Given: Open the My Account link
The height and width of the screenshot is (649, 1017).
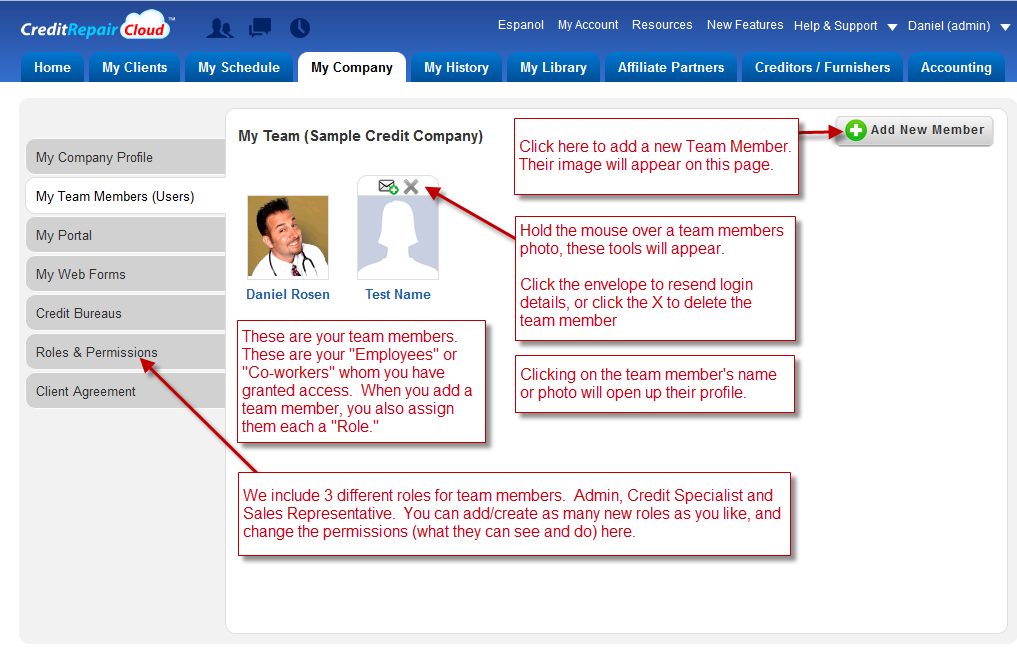Looking at the screenshot, I should (x=588, y=25).
